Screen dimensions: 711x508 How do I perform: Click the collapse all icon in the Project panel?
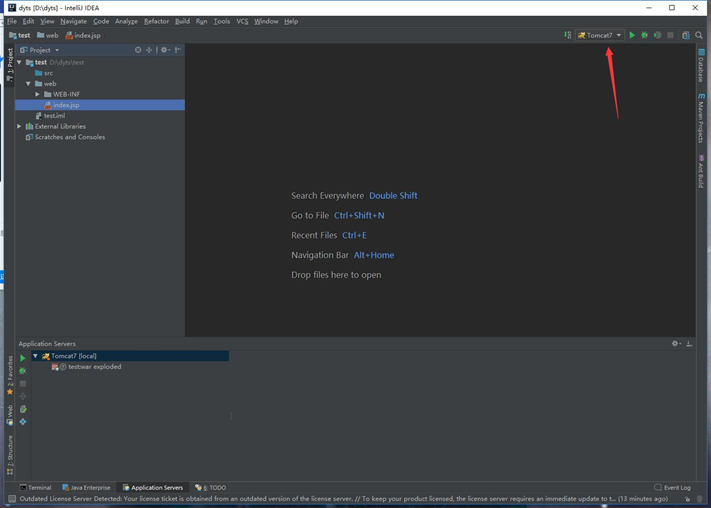click(x=149, y=50)
